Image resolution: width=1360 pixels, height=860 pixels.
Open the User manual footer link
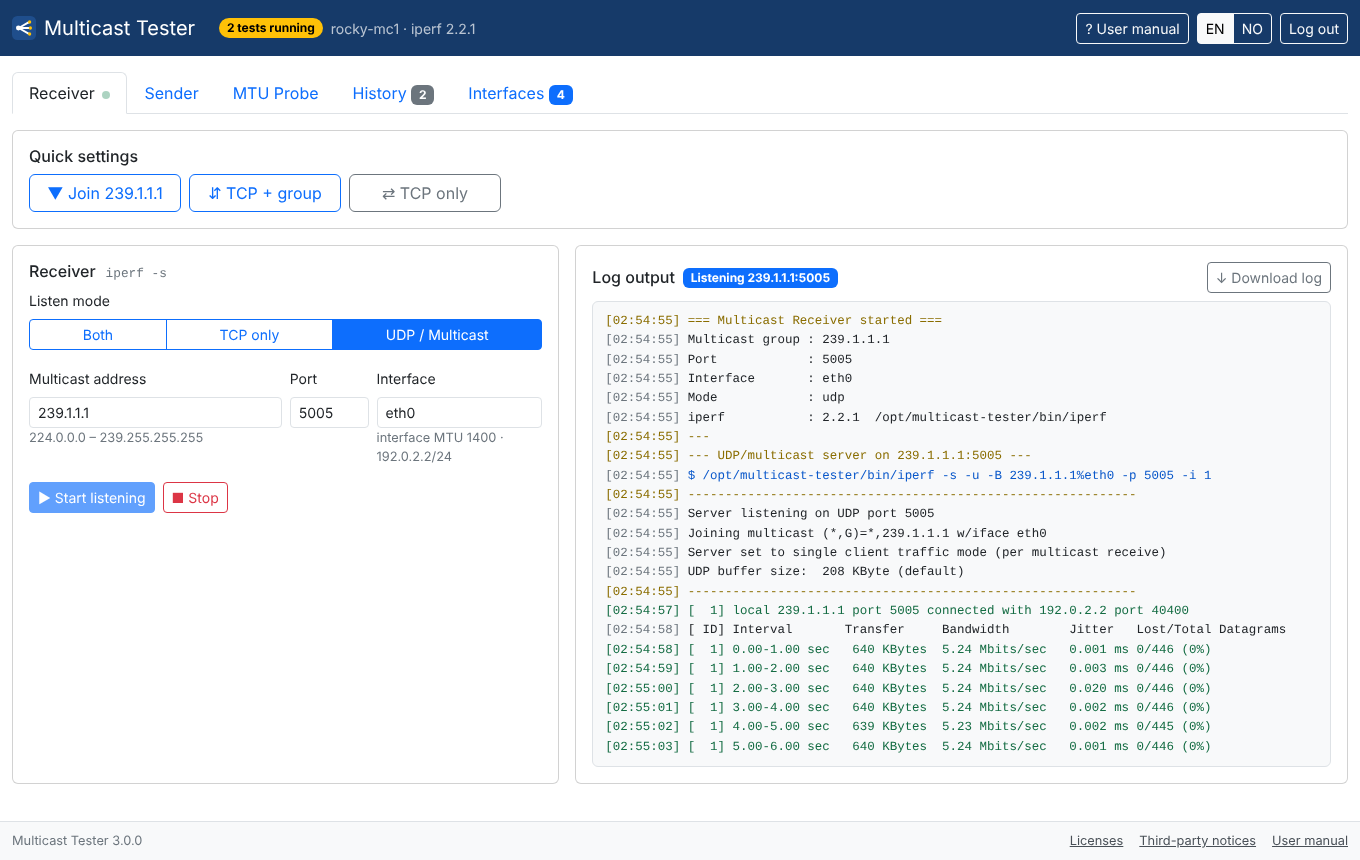click(1310, 841)
